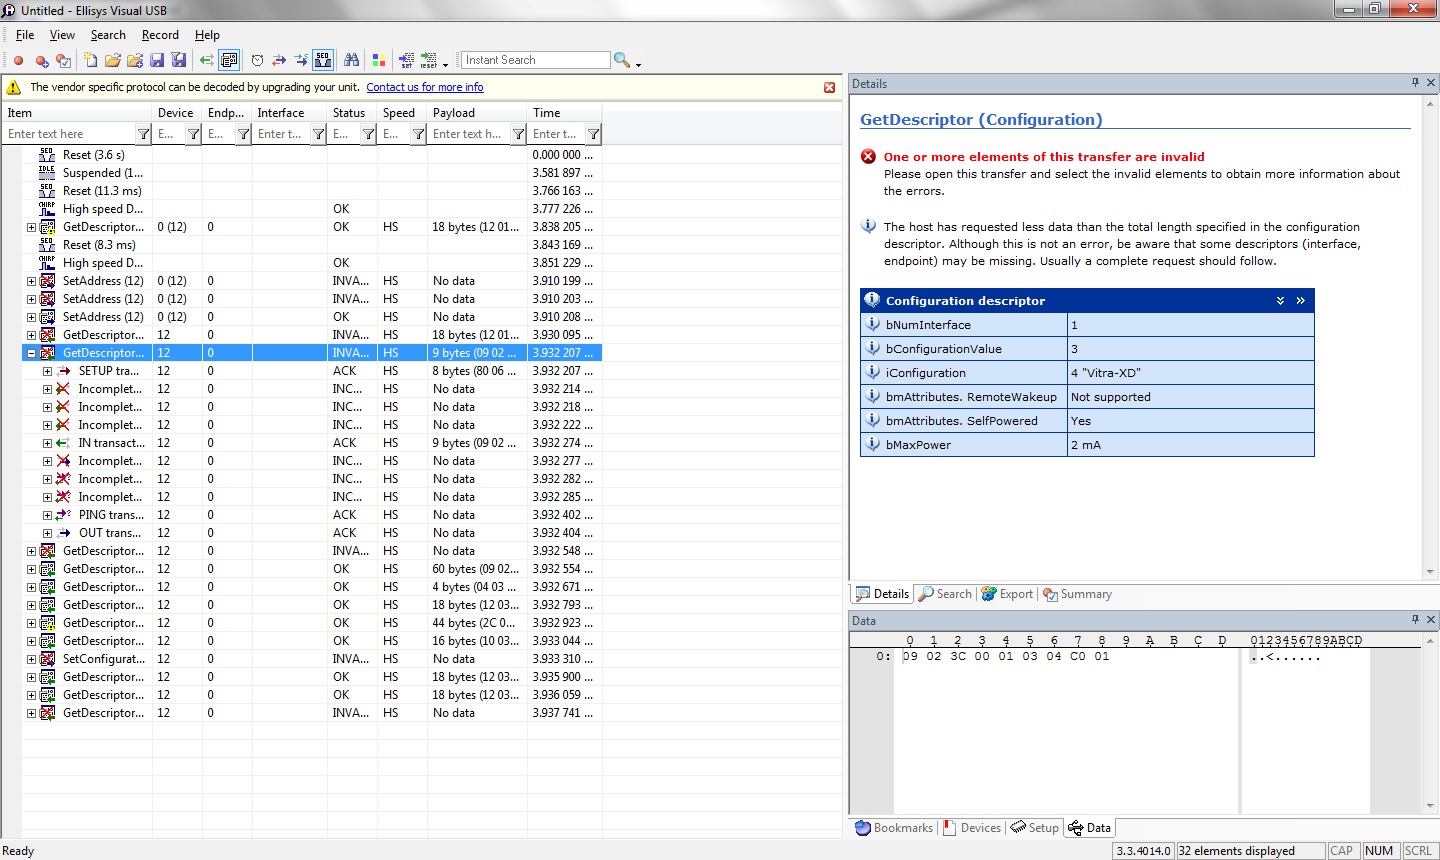The height and width of the screenshot is (860, 1440).
Task: Switch to the Bookmarks tab
Action: 894,828
